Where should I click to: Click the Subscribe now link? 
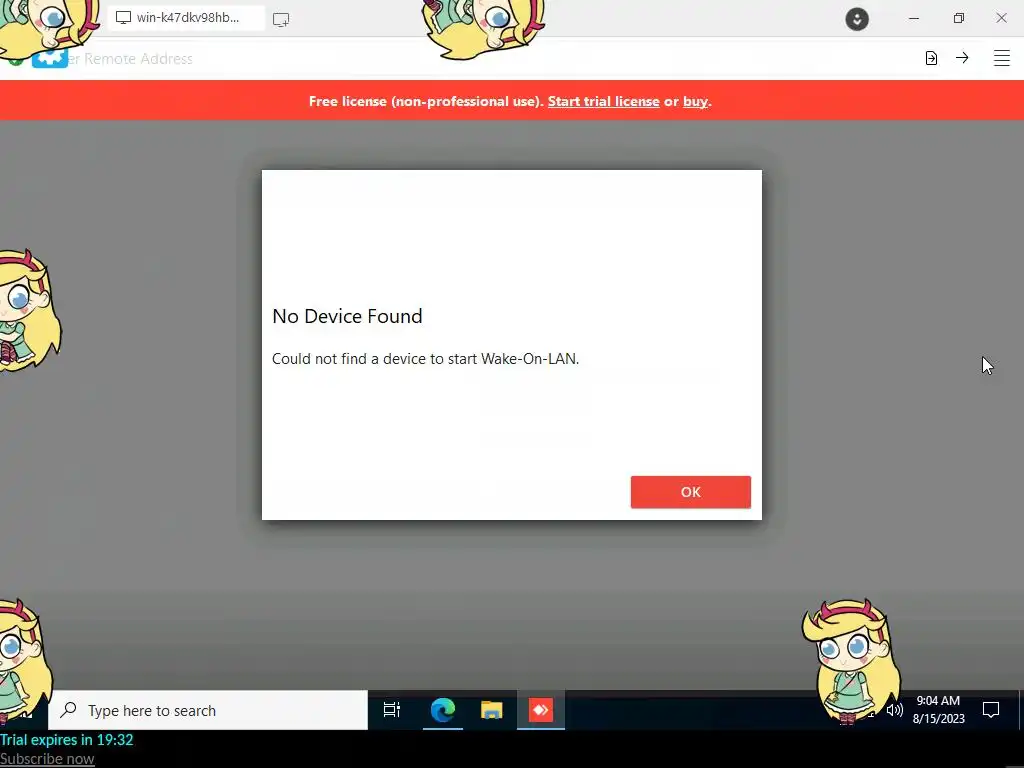47,759
